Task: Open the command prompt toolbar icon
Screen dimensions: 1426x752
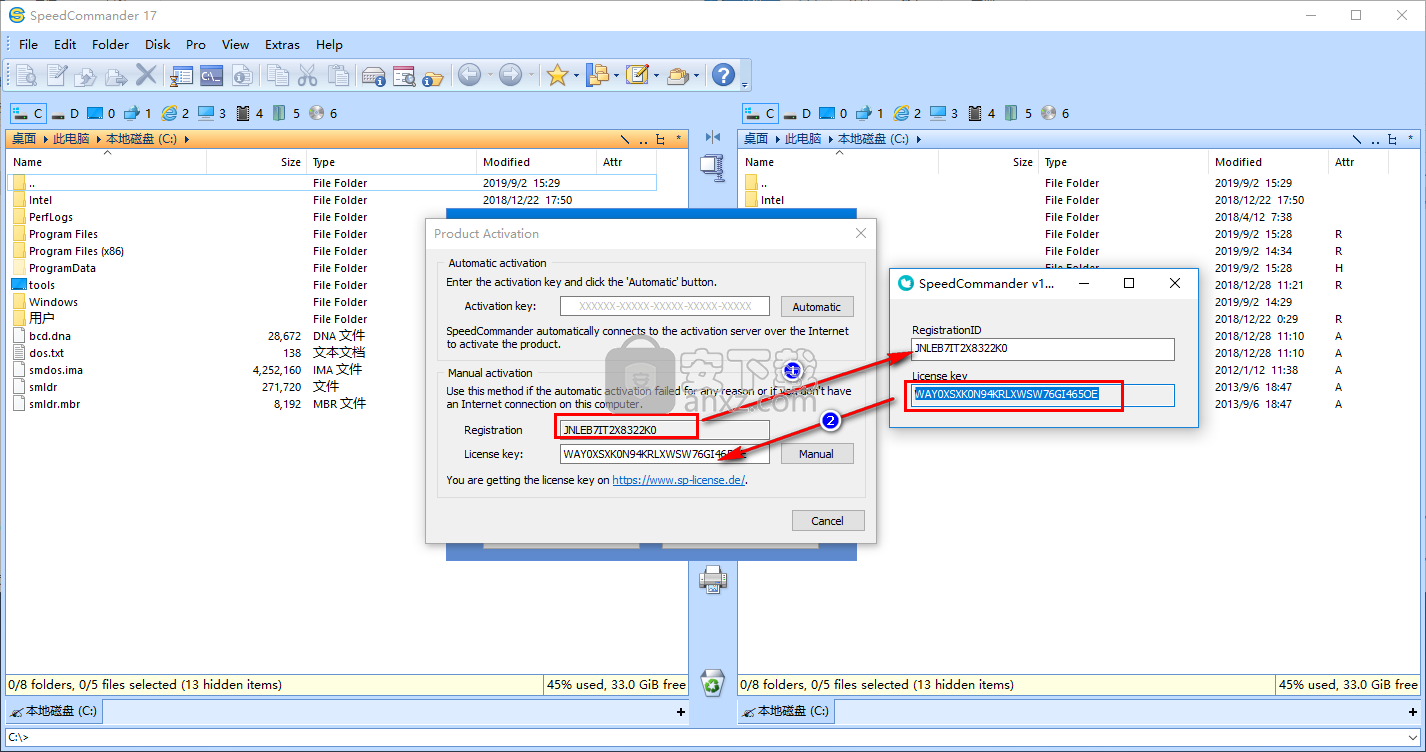Action: [x=211, y=75]
